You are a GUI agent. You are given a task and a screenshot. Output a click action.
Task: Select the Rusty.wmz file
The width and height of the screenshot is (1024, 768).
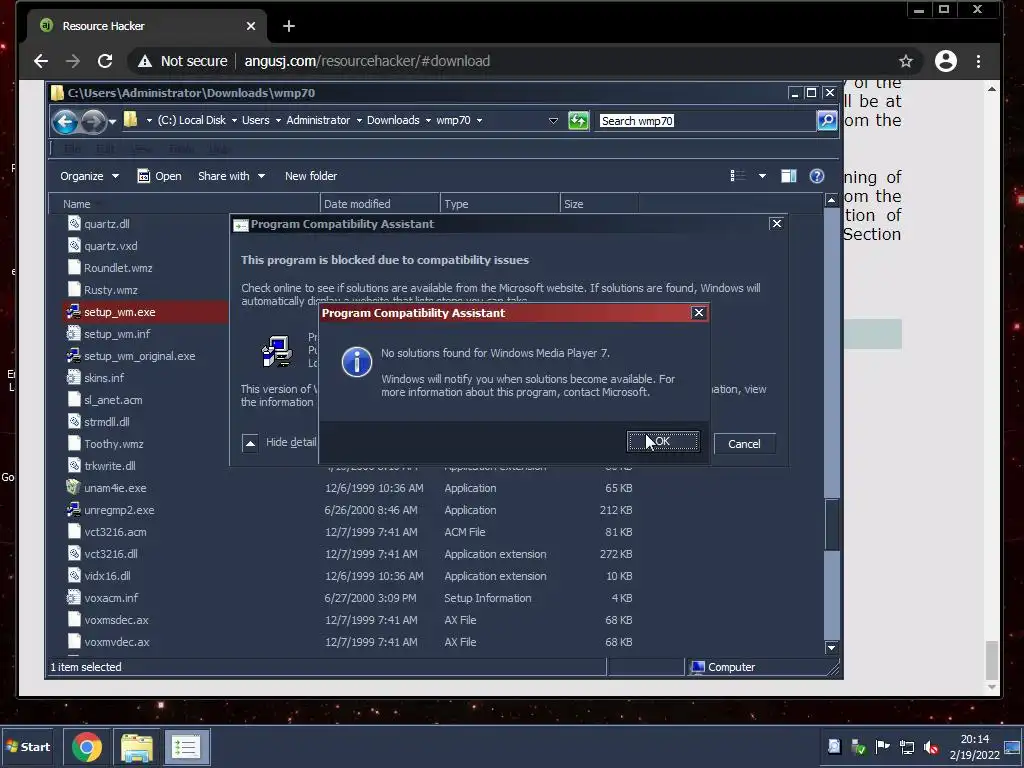tap(110, 290)
